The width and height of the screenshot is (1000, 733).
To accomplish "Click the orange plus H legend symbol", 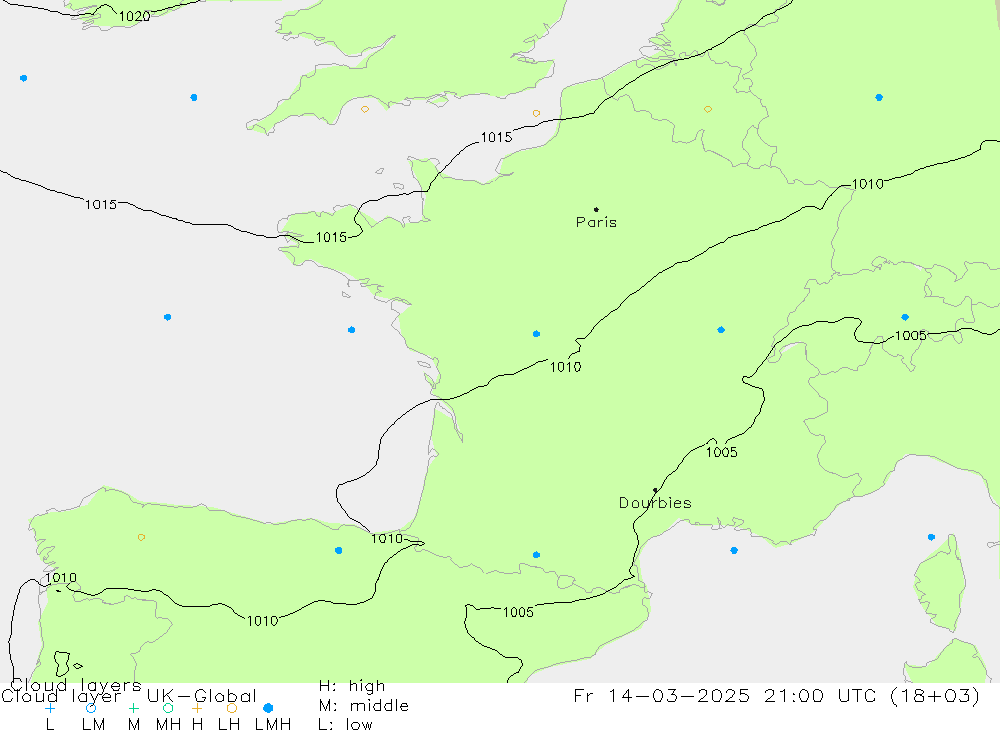I will point(197,708).
